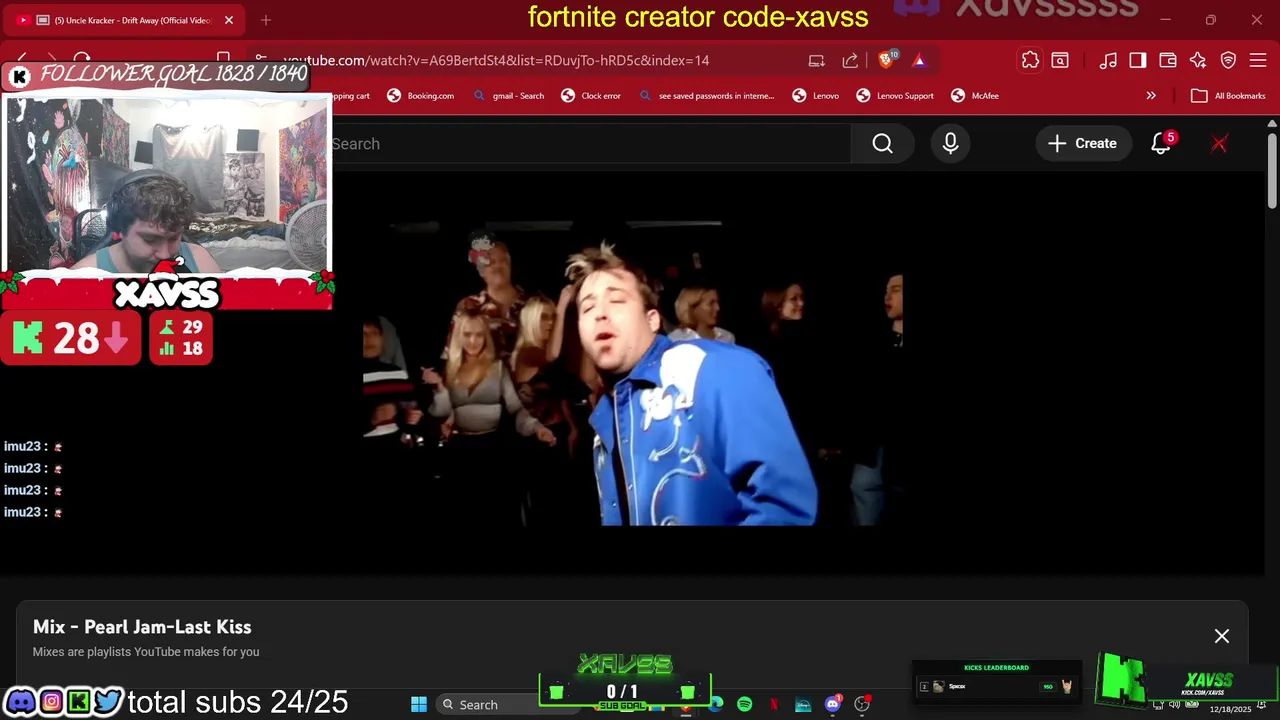Click the Mix - Pearl Jam-Last Kiss title
The image size is (1280, 720).
click(142, 627)
